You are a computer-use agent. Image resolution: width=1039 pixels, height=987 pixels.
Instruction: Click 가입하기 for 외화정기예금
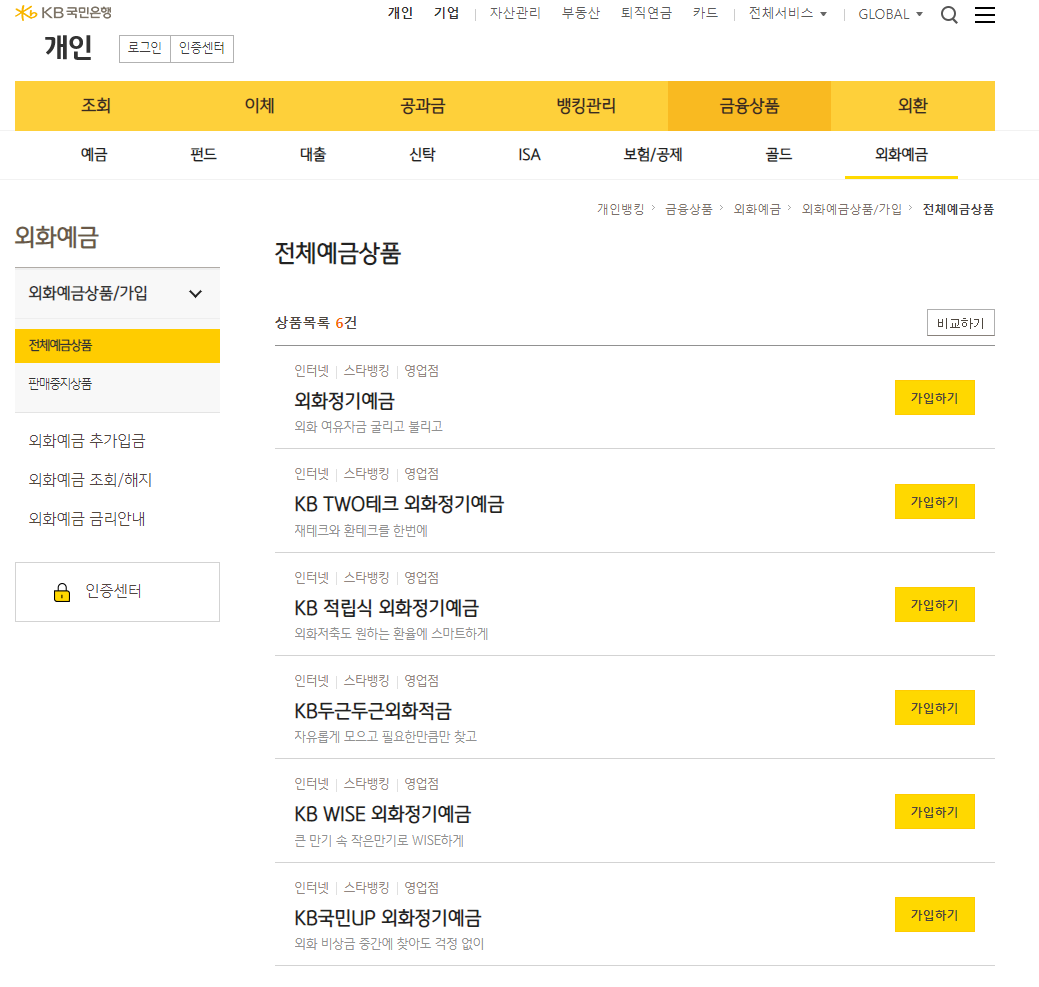(934, 398)
